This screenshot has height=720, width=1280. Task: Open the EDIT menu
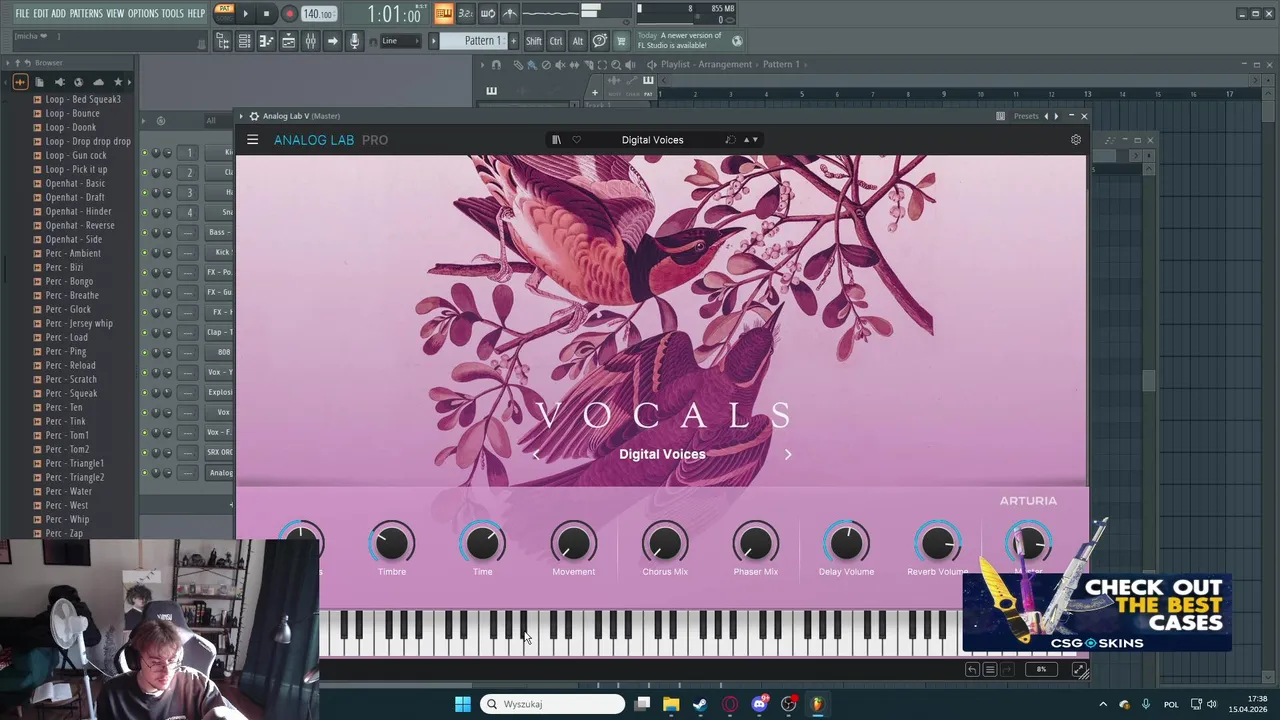pos(41,13)
